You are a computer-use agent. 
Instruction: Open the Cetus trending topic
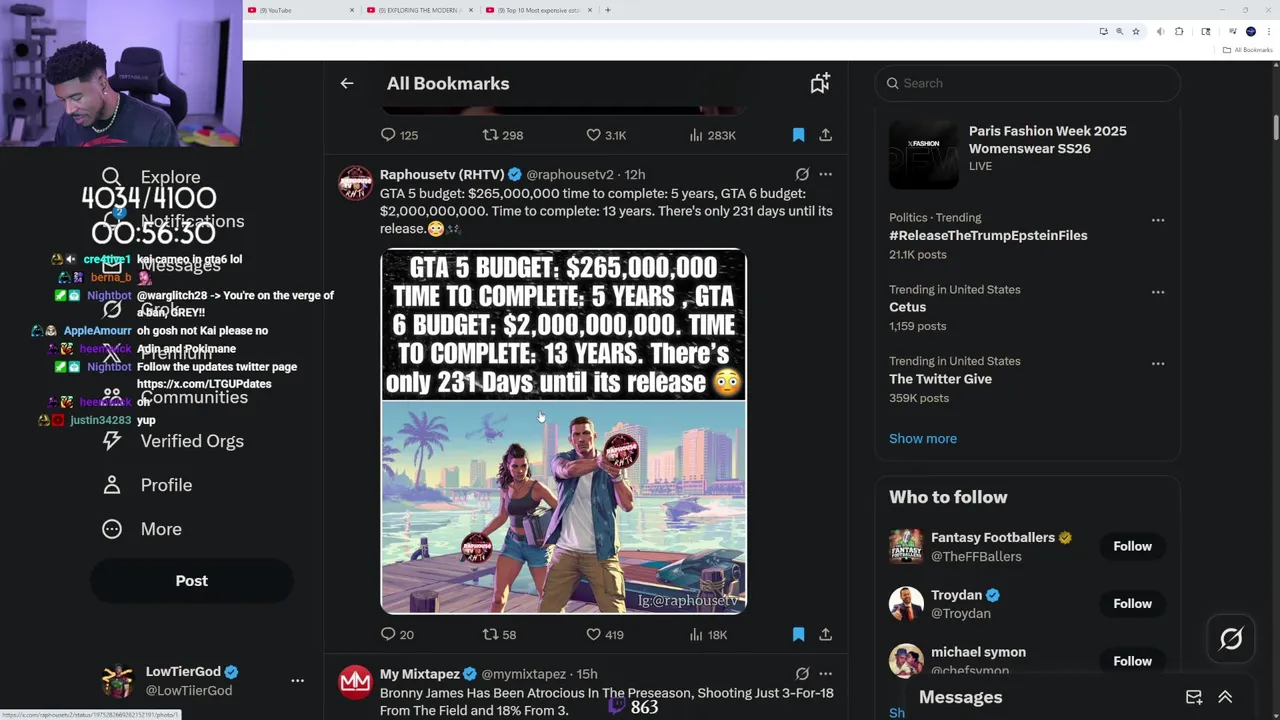coord(907,307)
